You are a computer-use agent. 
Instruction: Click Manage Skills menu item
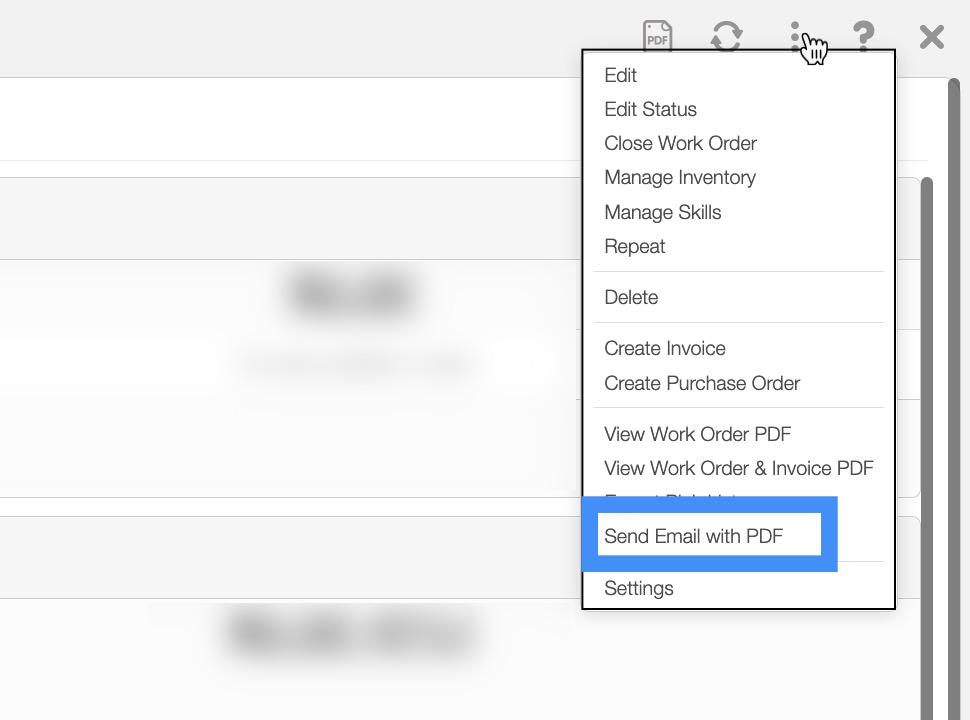[662, 212]
